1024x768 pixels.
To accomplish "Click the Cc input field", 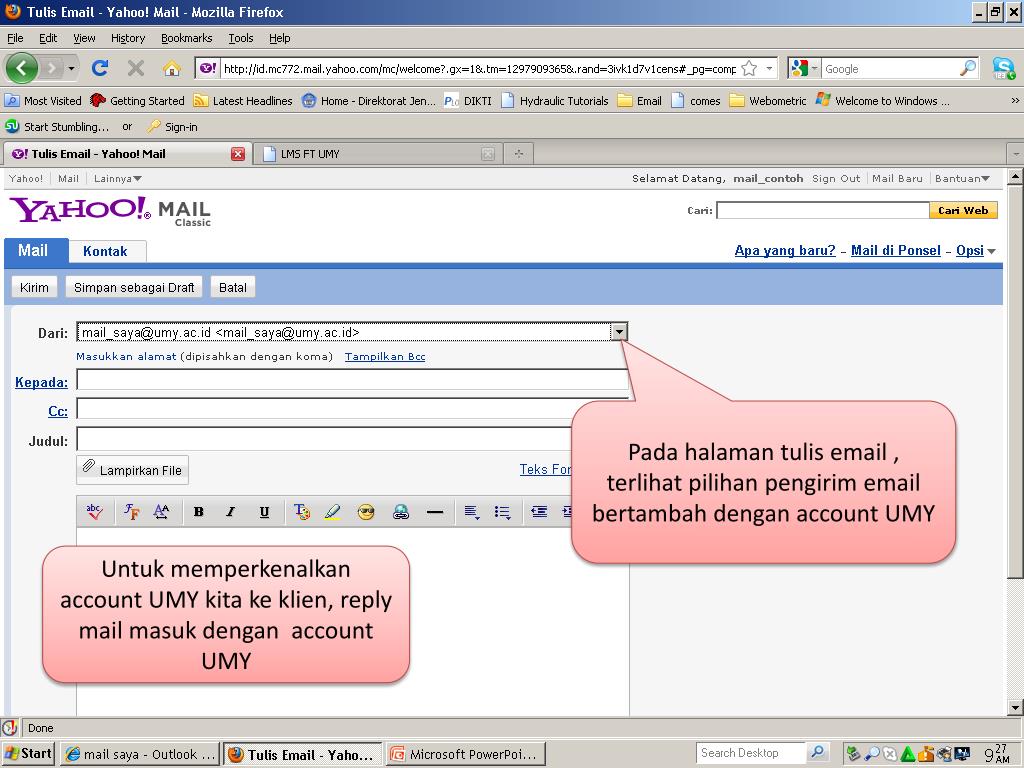I will point(352,409).
